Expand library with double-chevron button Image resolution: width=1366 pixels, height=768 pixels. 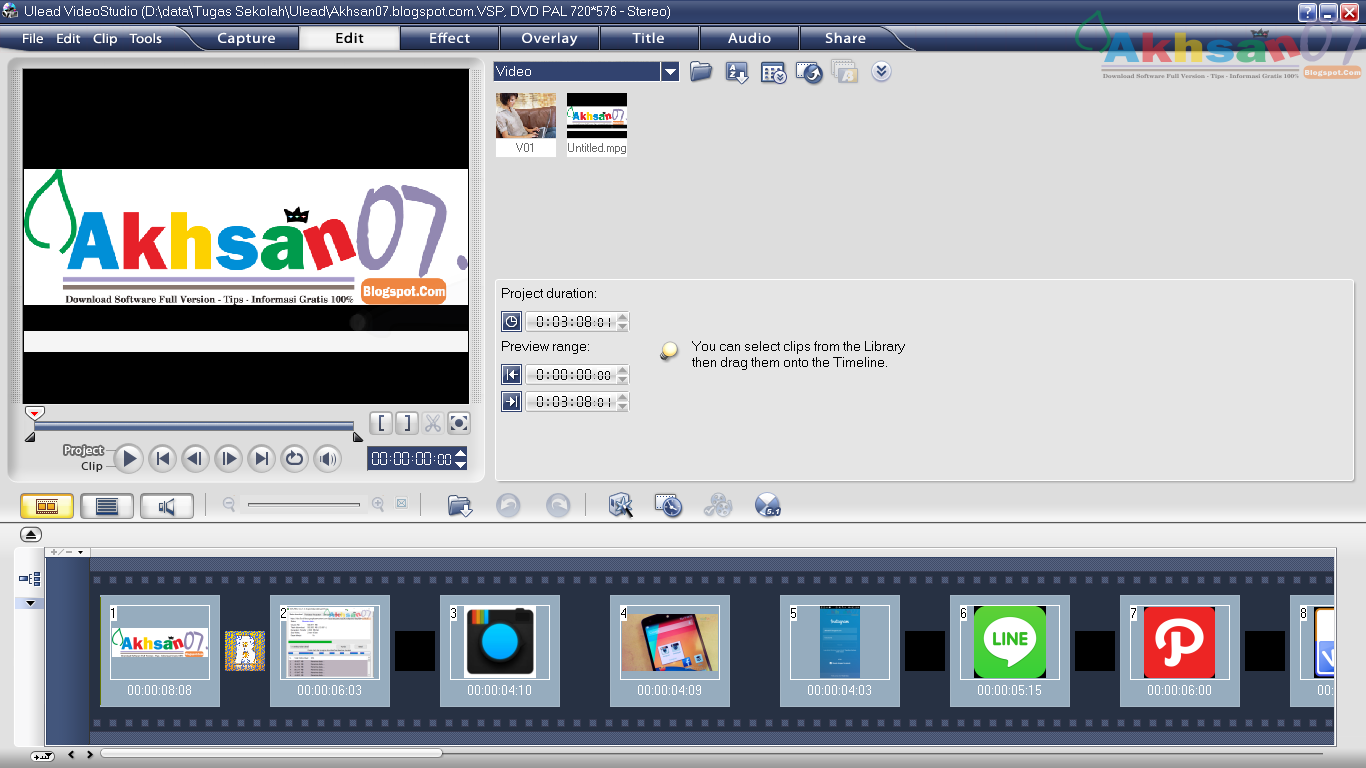[x=881, y=71]
